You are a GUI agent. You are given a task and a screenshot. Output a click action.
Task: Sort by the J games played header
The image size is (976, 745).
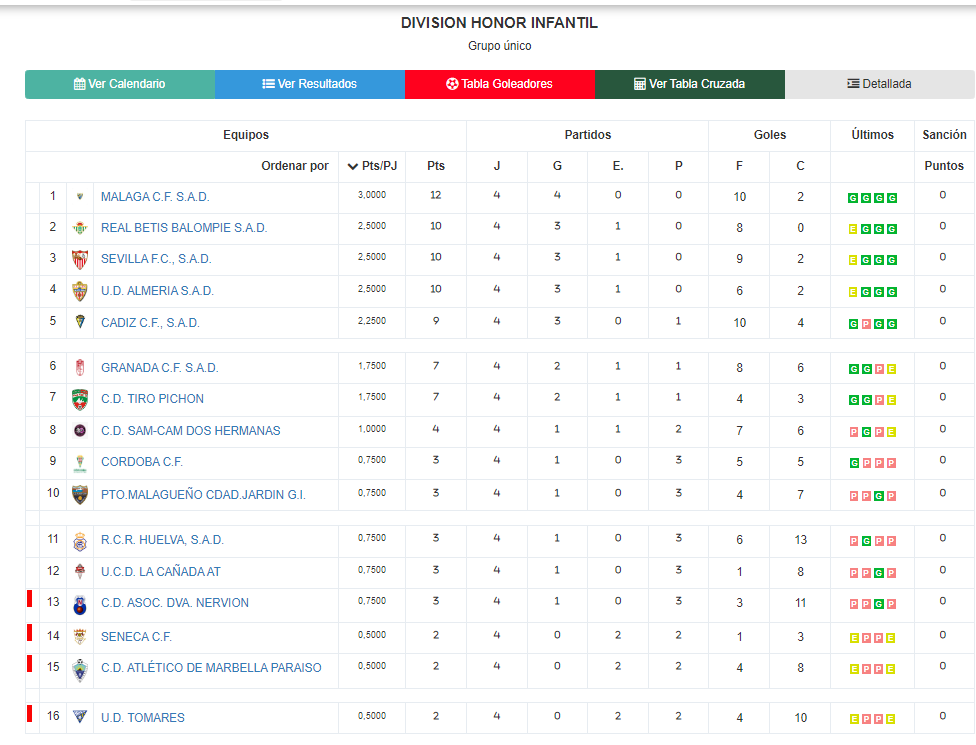pyautogui.click(x=497, y=166)
